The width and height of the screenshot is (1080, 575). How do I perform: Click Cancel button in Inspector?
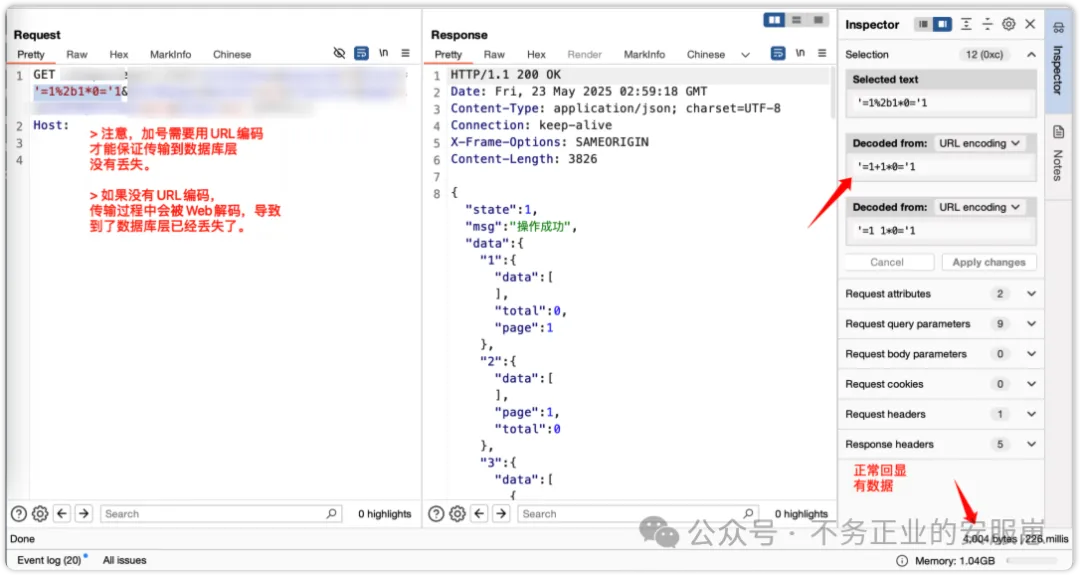pos(886,262)
